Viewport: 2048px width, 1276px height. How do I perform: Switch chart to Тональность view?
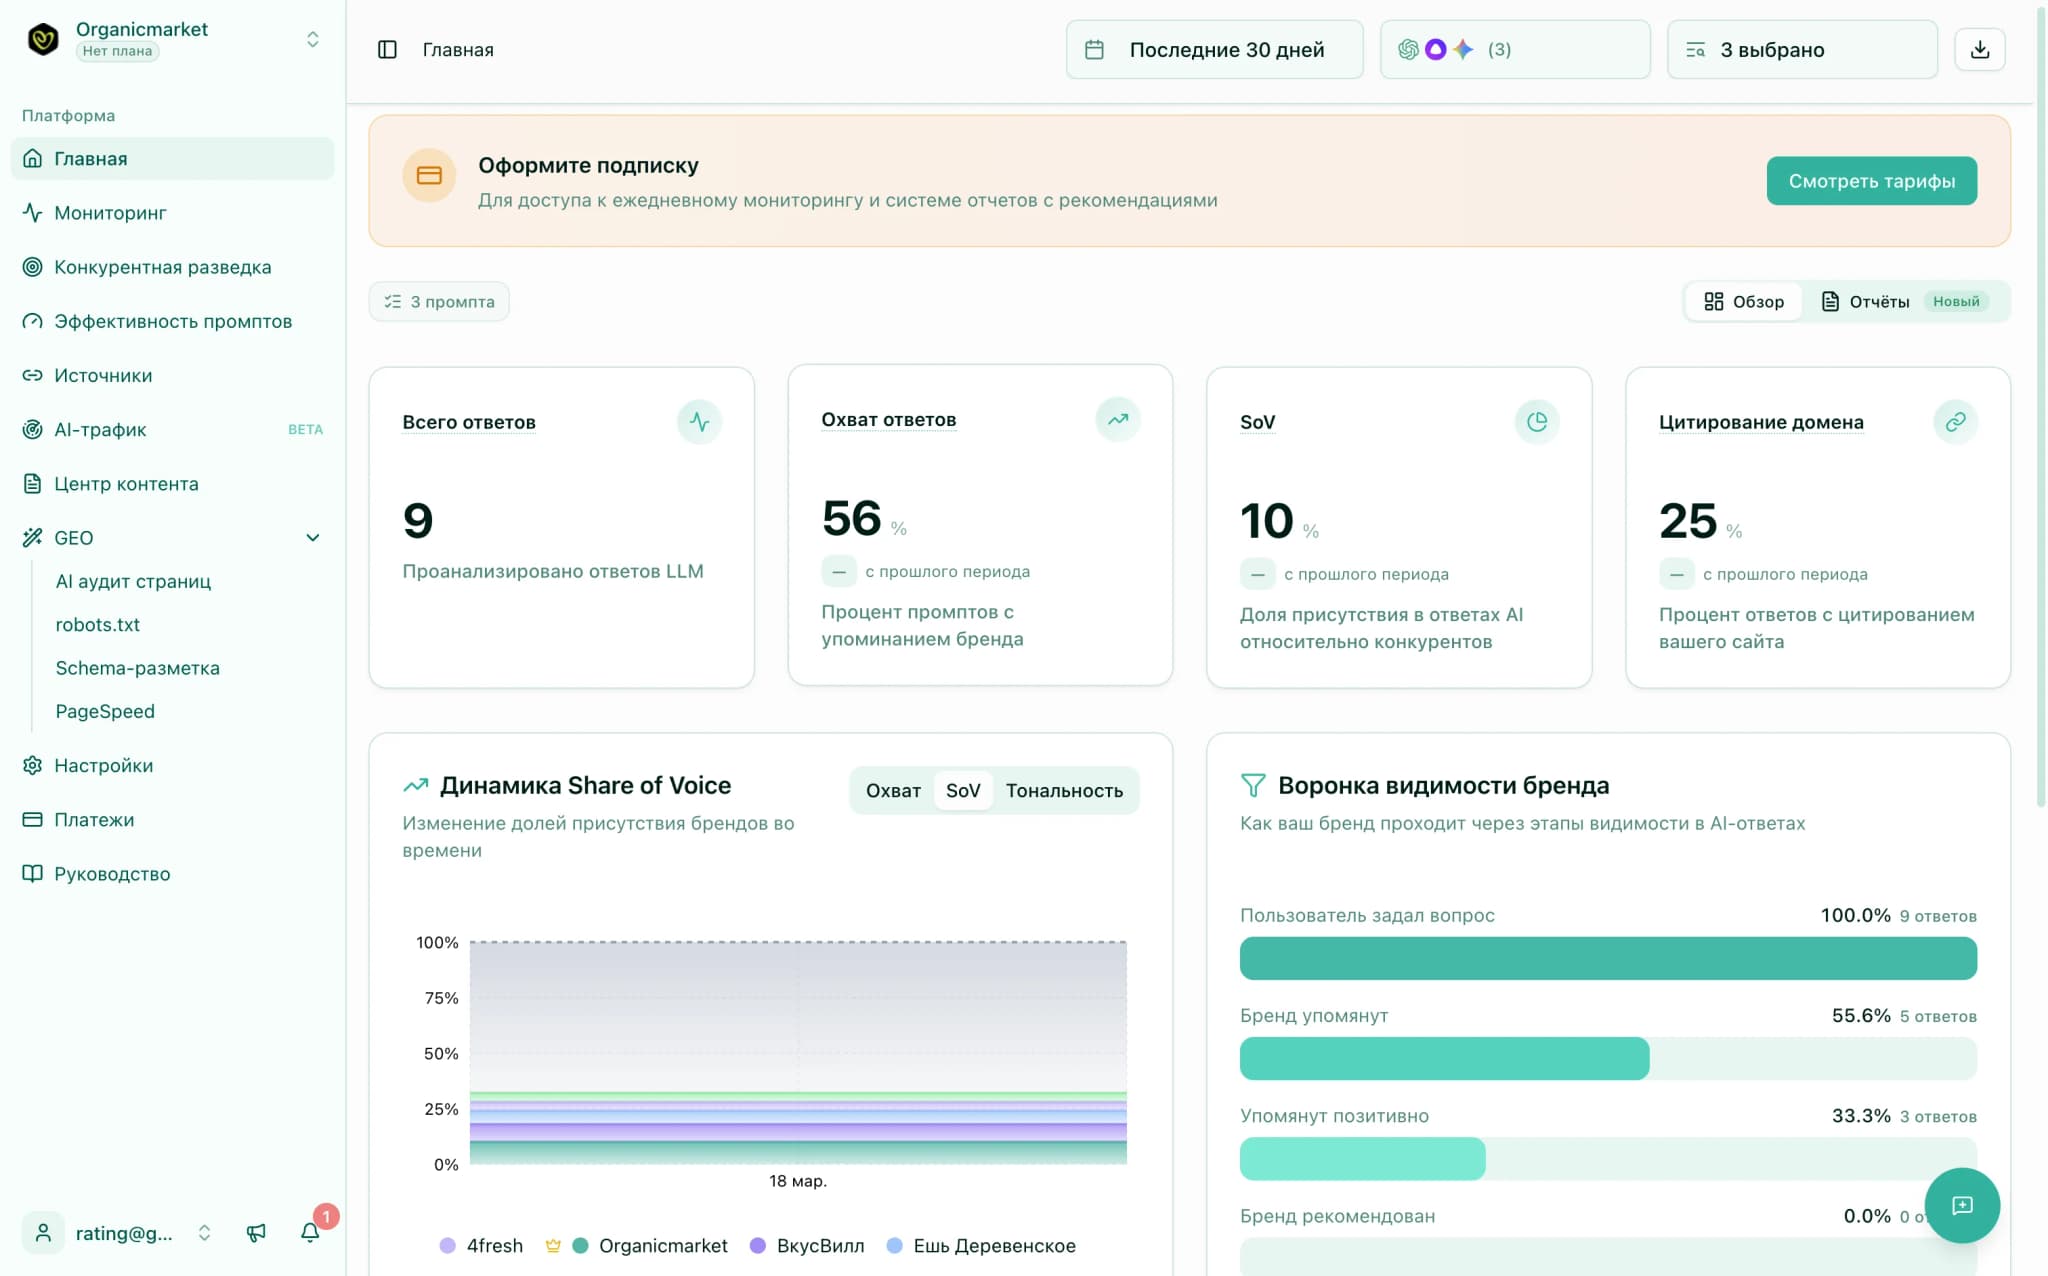[x=1063, y=791]
